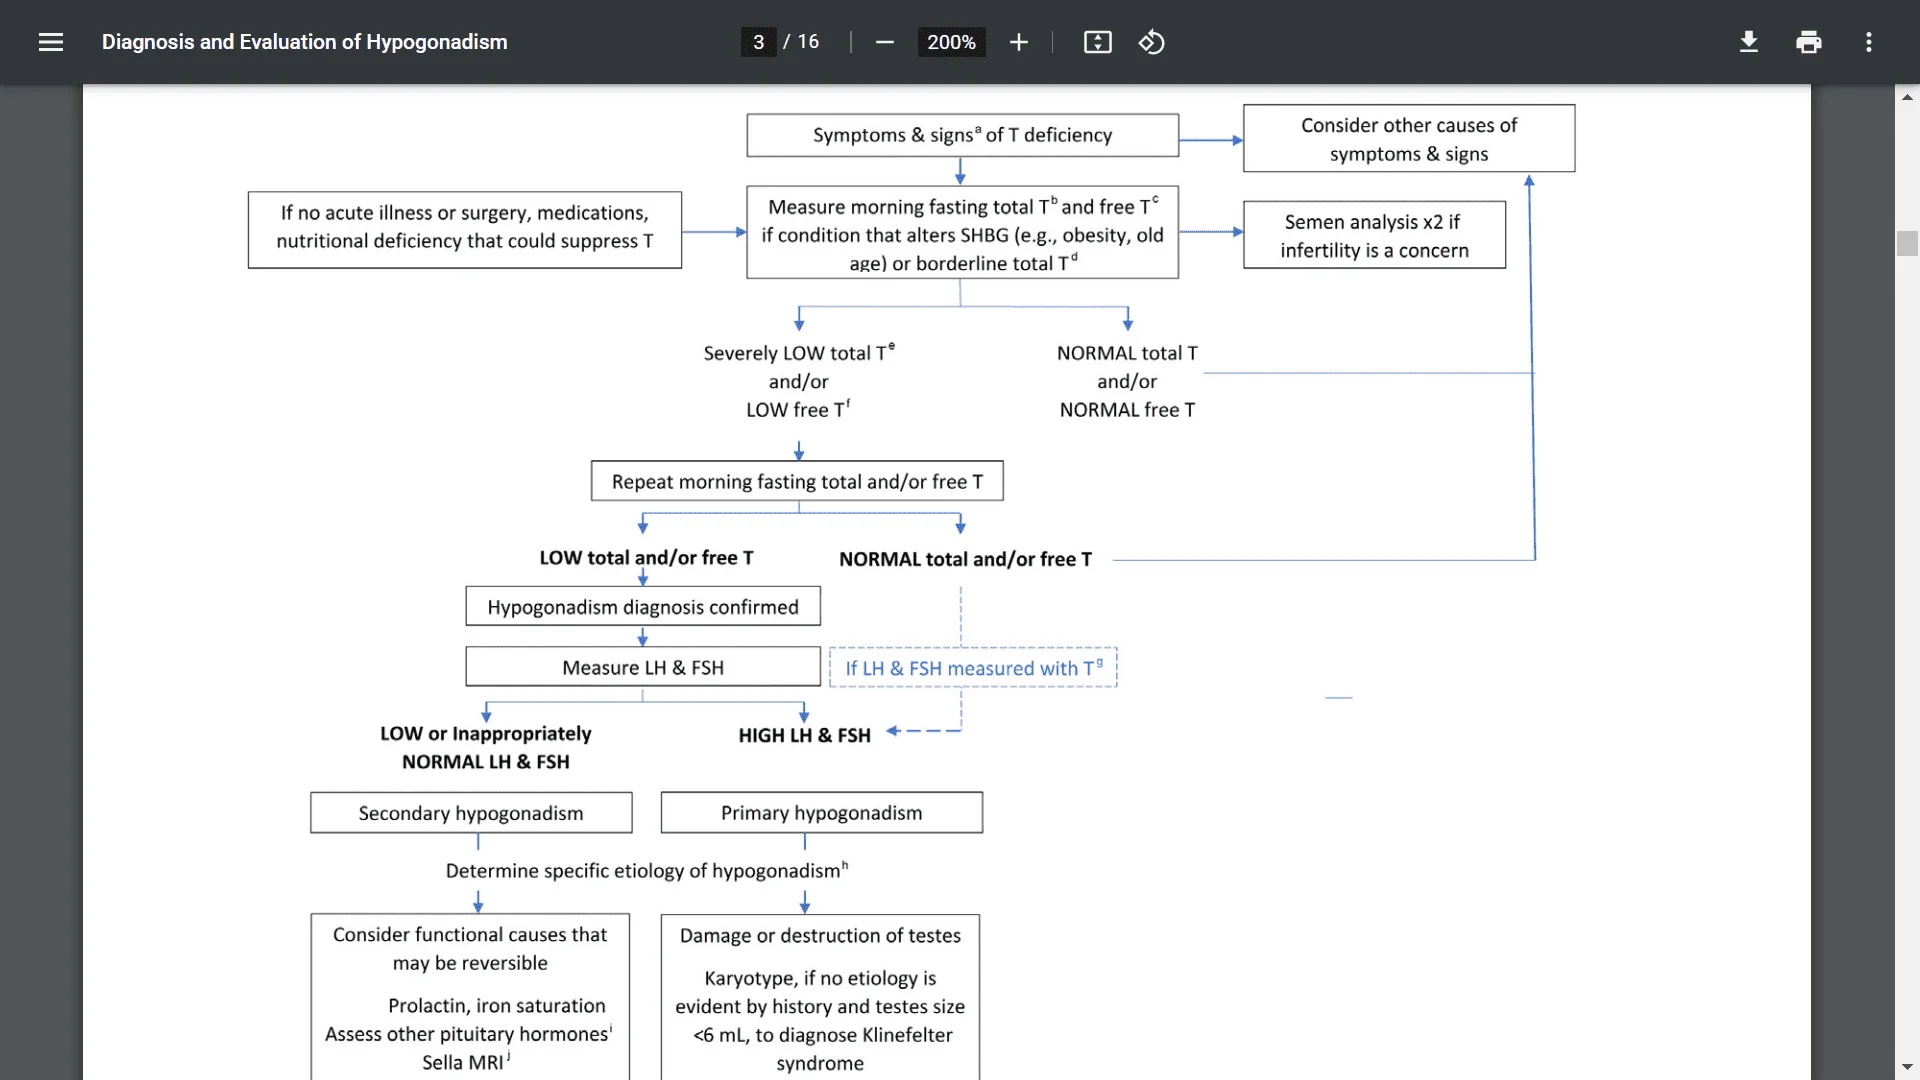
Task: Click the print icon
Action: coord(1808,40)
